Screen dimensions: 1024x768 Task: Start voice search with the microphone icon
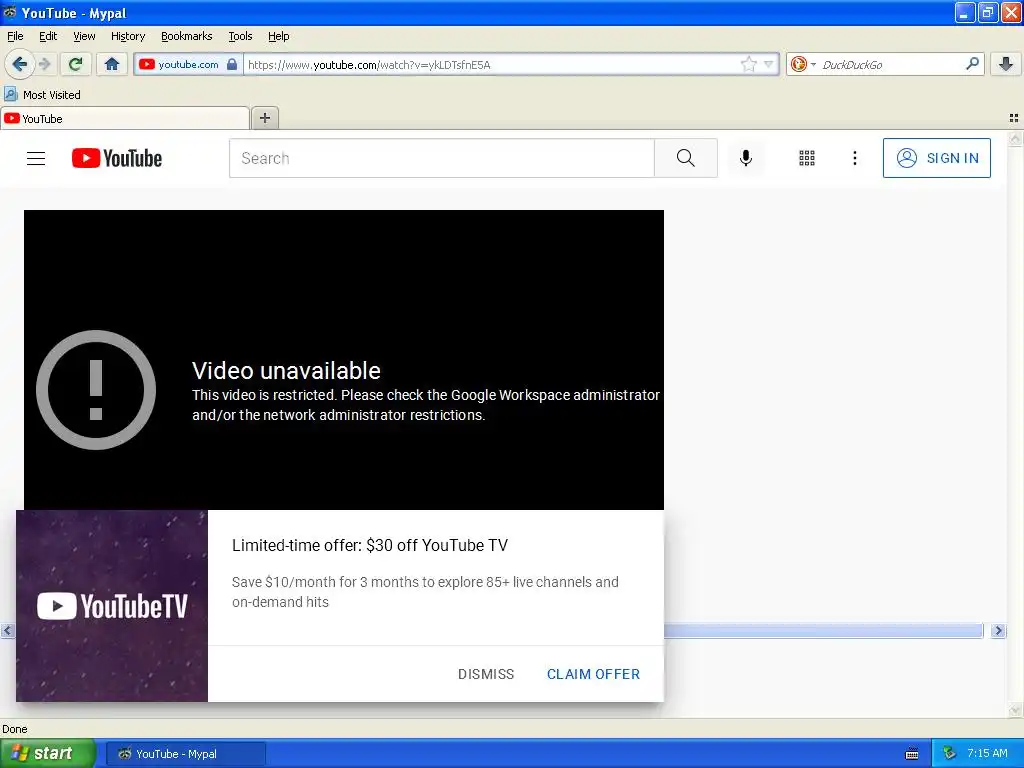[x=746, y=158]
